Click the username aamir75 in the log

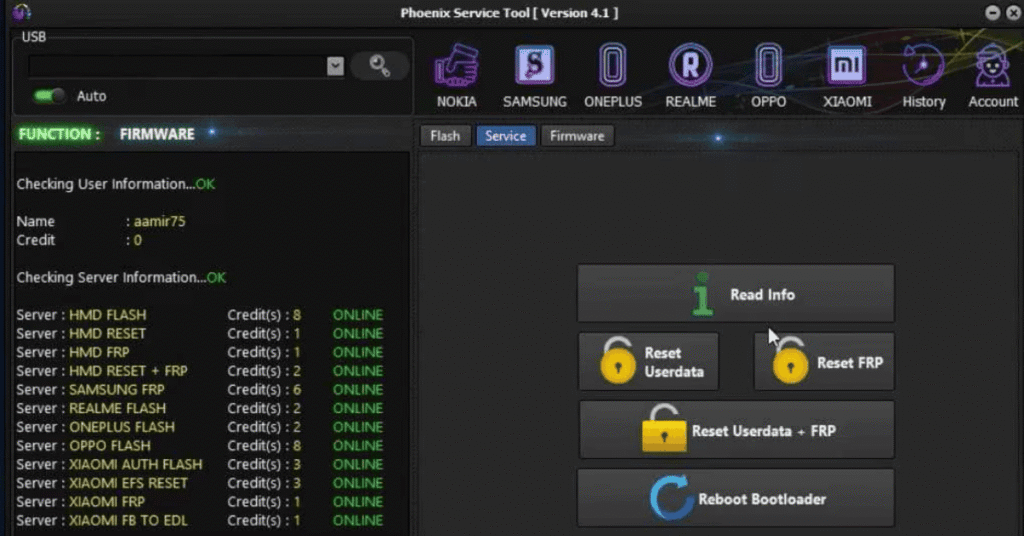[x=159, y=221]
